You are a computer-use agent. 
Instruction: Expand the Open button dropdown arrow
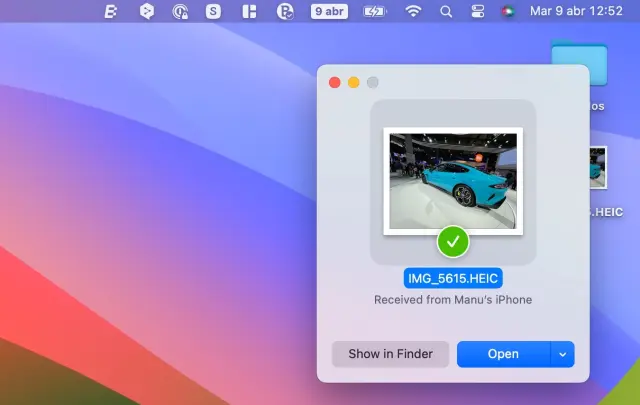(563, 354)
